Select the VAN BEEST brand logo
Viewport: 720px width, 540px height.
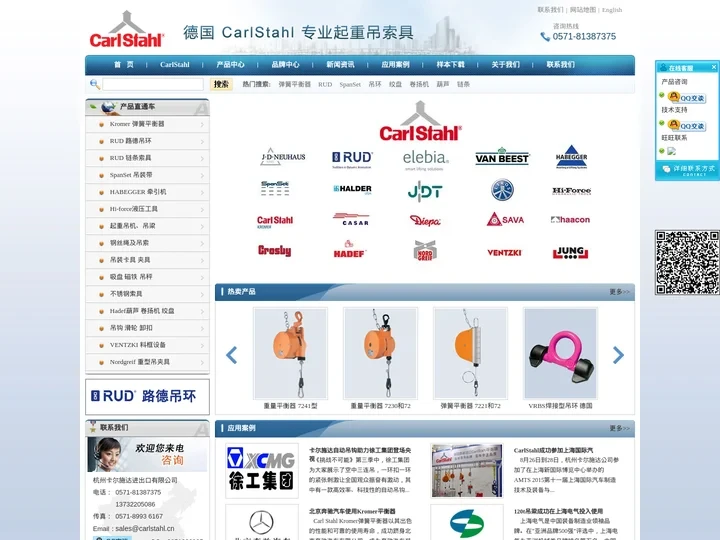tap(502, 158)
